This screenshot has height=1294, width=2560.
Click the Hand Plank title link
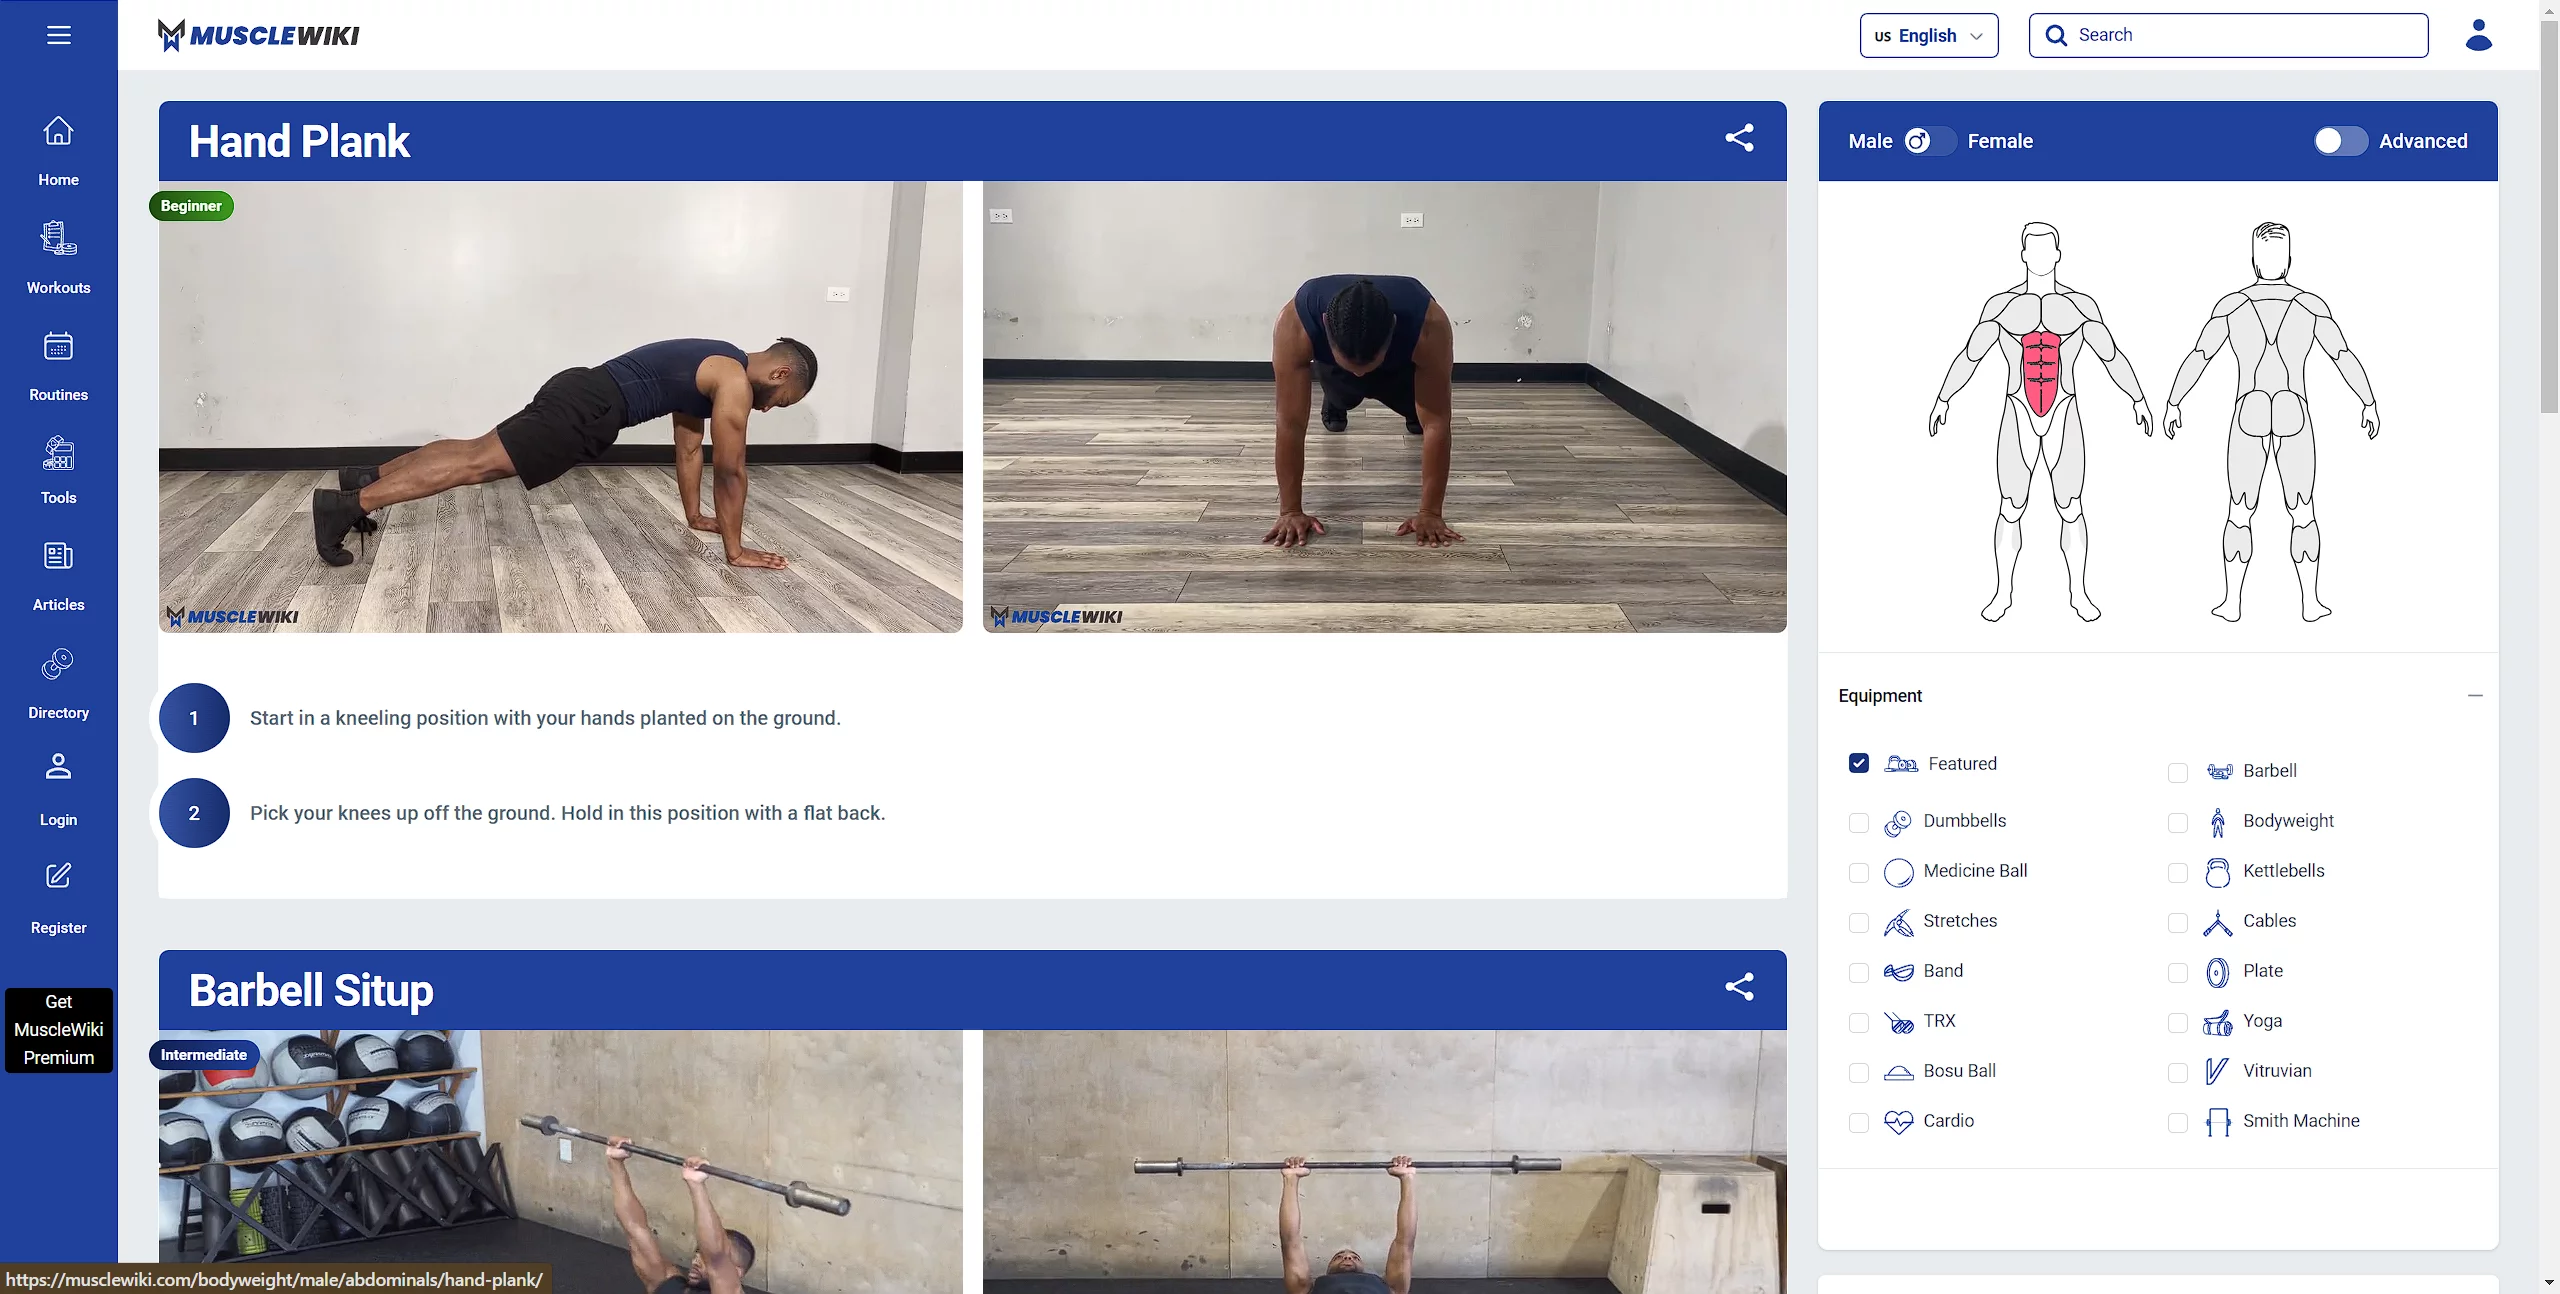pyautogui.click(x=299, y=141)
